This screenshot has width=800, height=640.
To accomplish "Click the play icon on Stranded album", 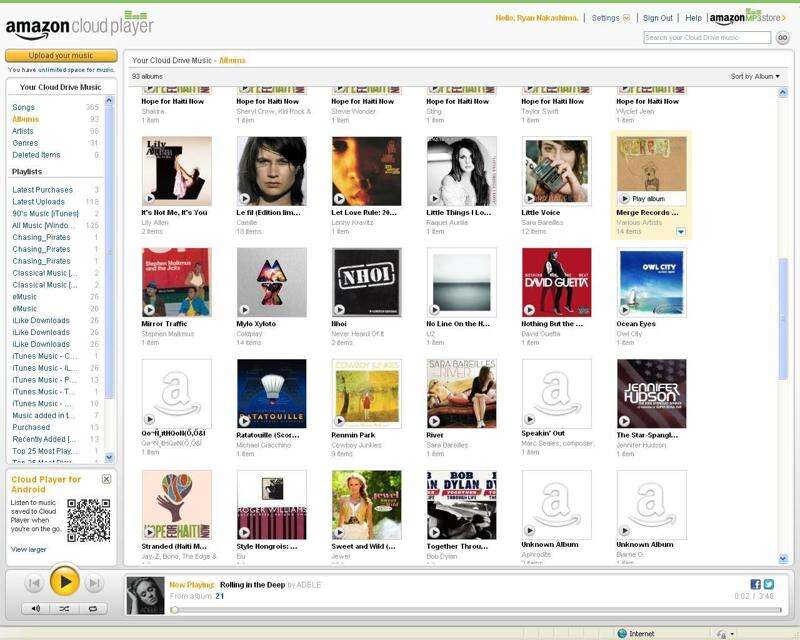I will click(x=149, y=532).
